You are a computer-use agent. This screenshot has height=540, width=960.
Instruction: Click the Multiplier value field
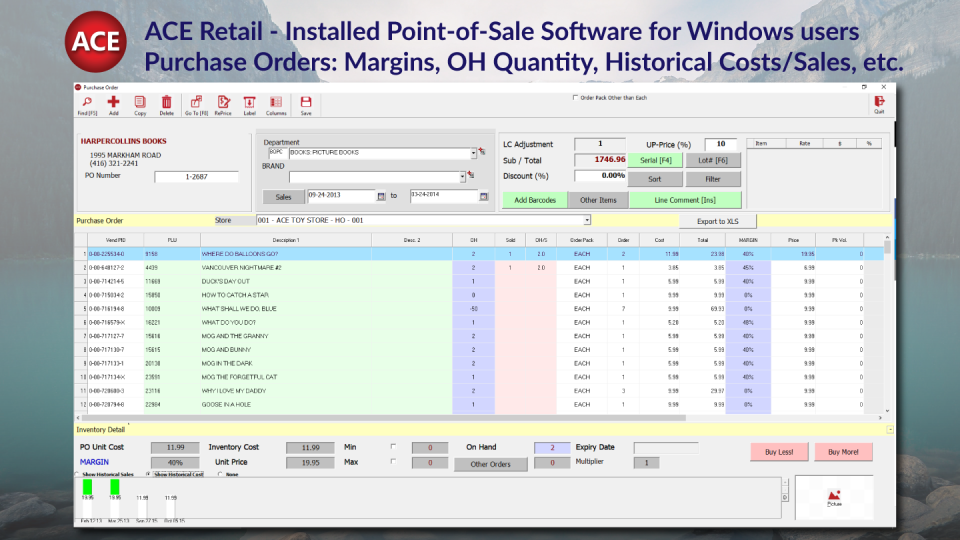tap(646, 463)
